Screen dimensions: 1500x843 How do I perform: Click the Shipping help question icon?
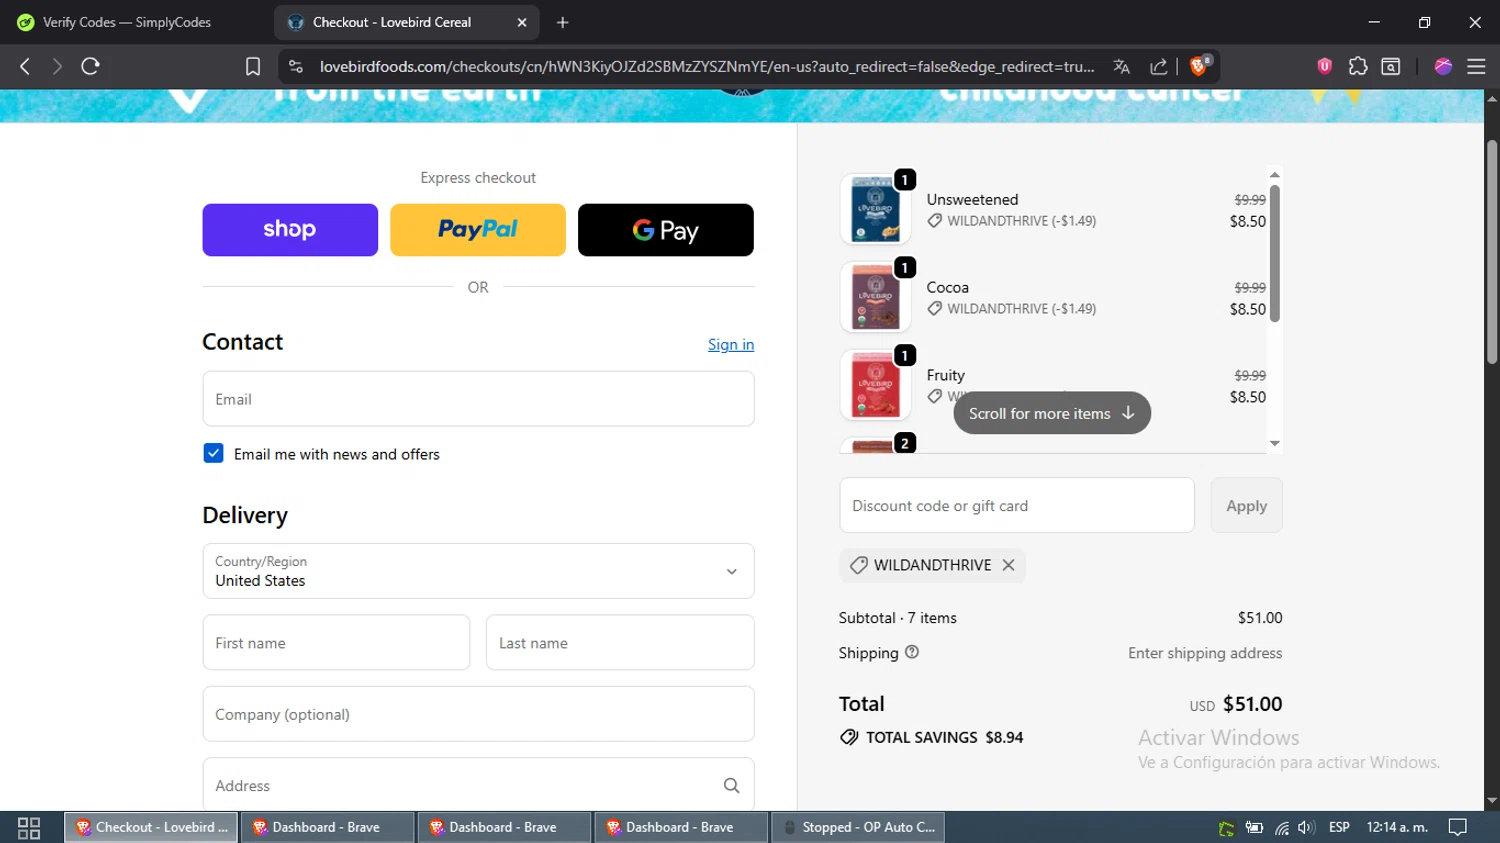coord(912,652)
